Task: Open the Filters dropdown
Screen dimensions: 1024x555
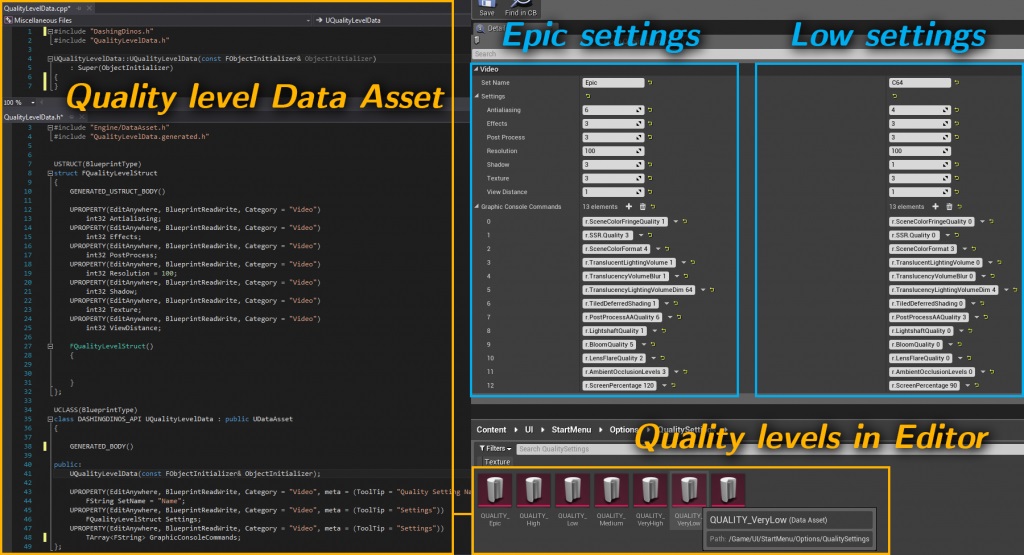Action: 495,449
